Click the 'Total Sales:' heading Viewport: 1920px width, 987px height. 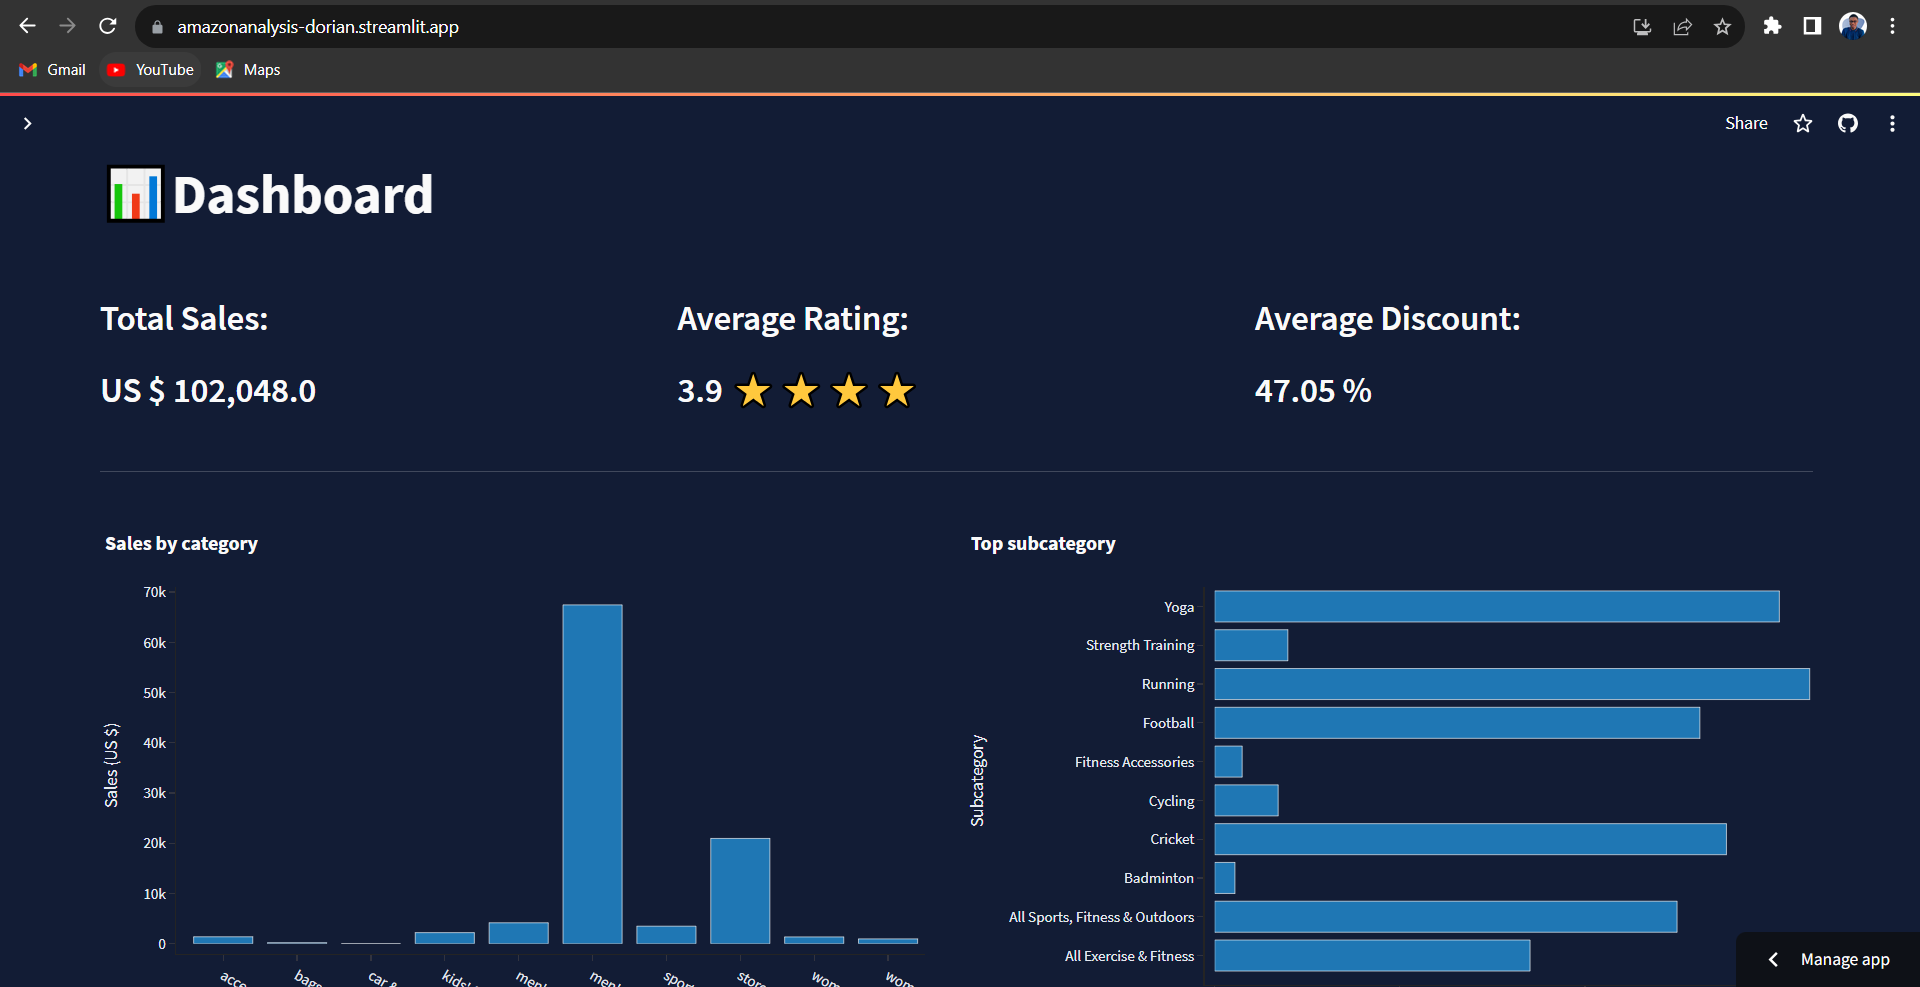[x=184, y=319]
